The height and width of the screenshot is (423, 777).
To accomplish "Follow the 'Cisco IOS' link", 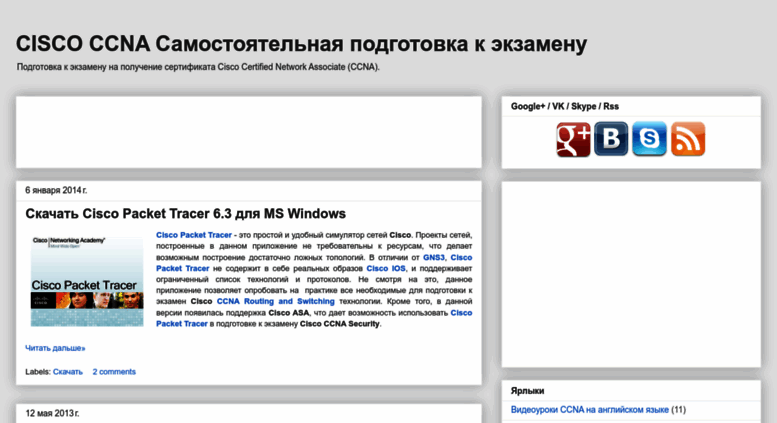I will [386, 268].
